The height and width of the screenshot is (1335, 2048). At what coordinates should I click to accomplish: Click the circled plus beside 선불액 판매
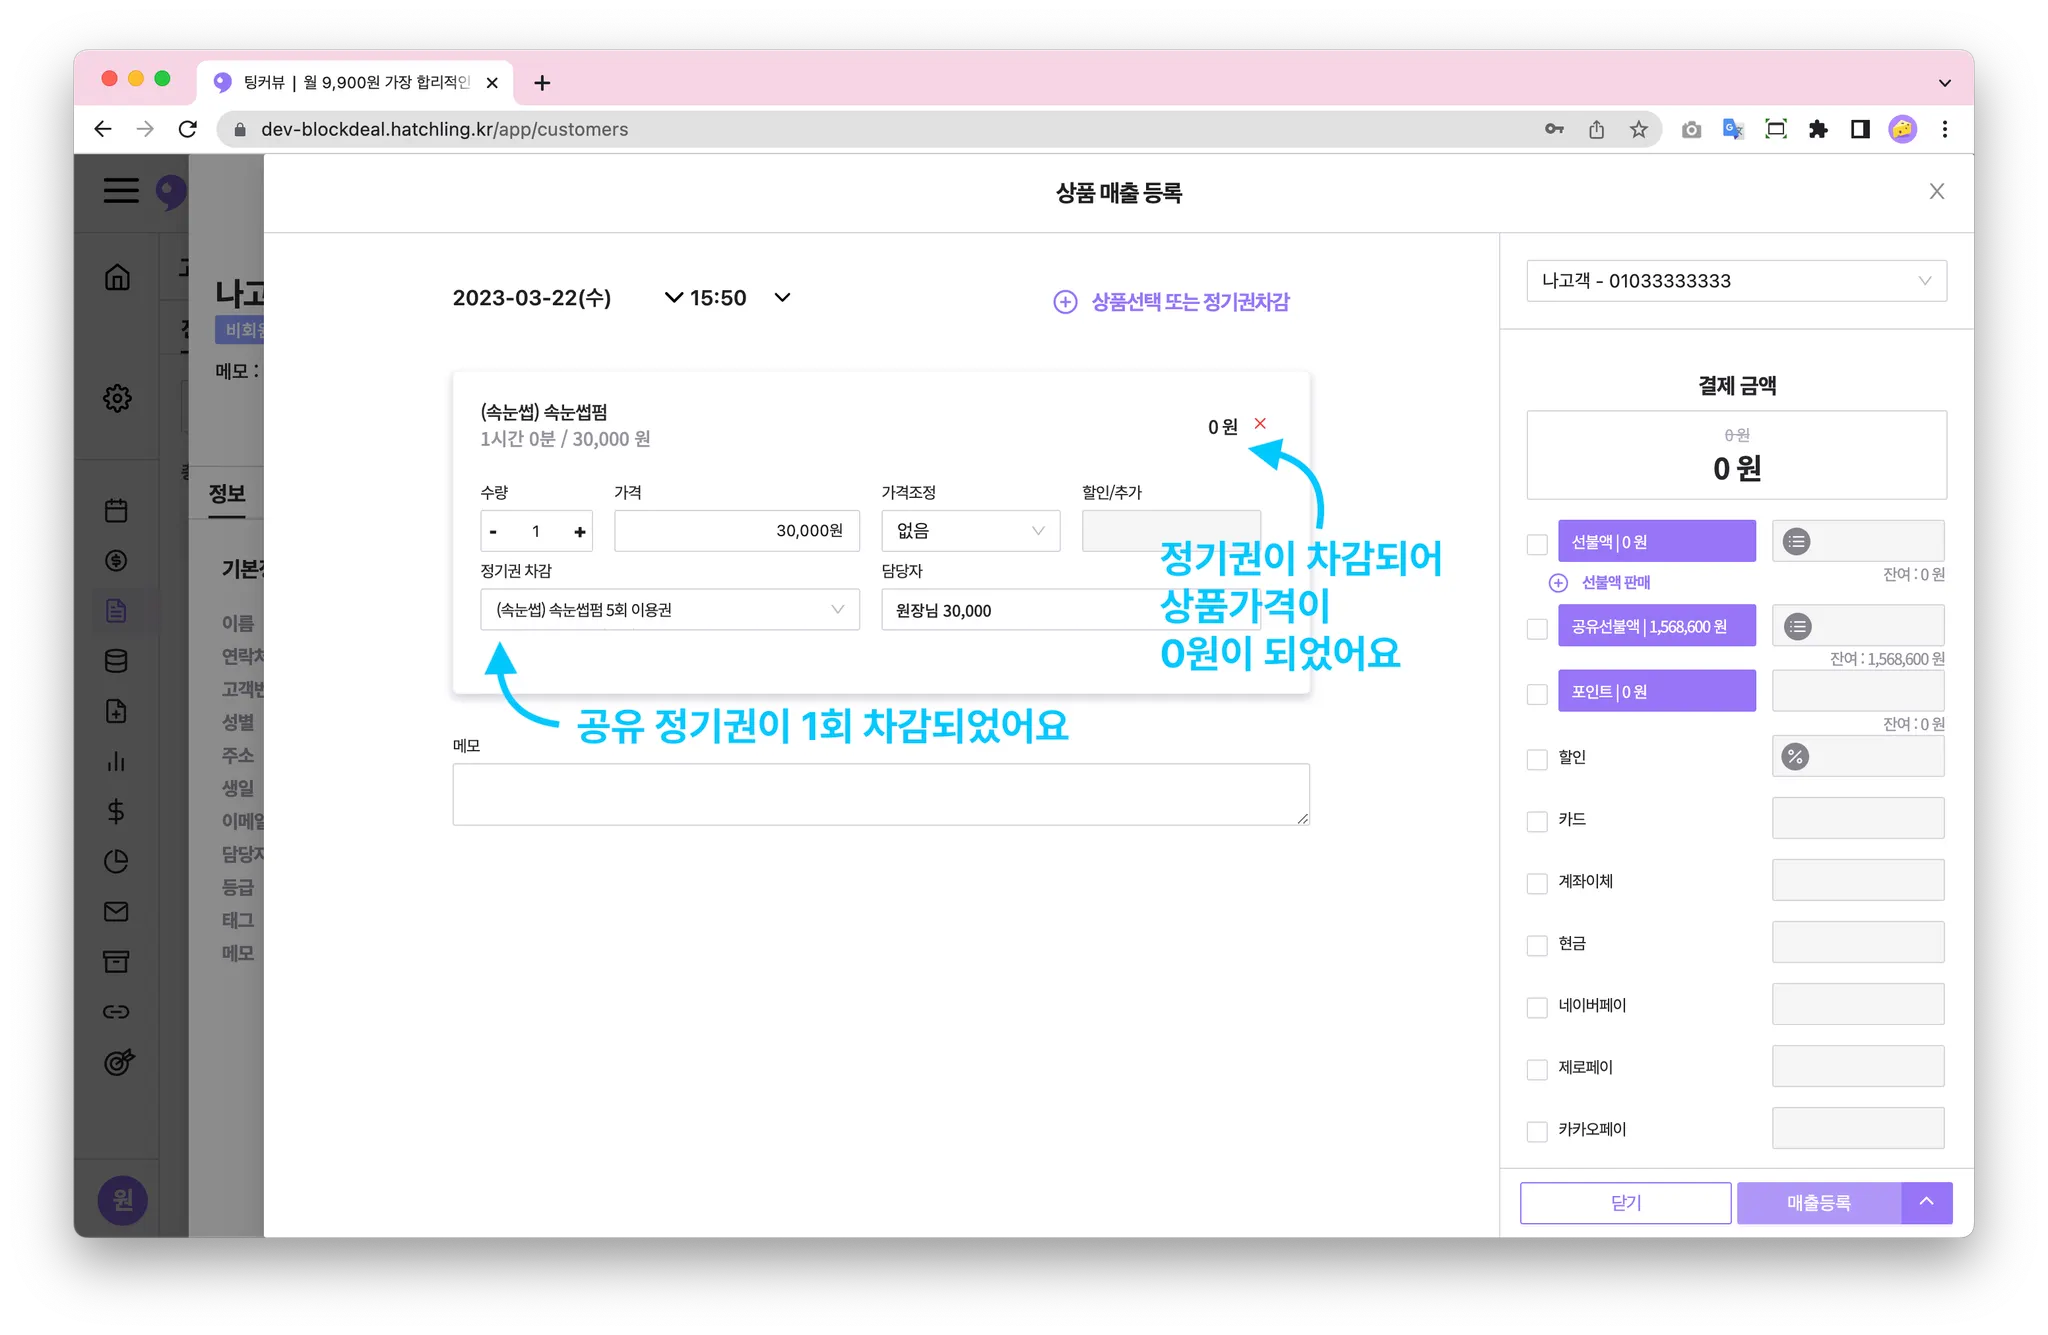(1558, 583)
